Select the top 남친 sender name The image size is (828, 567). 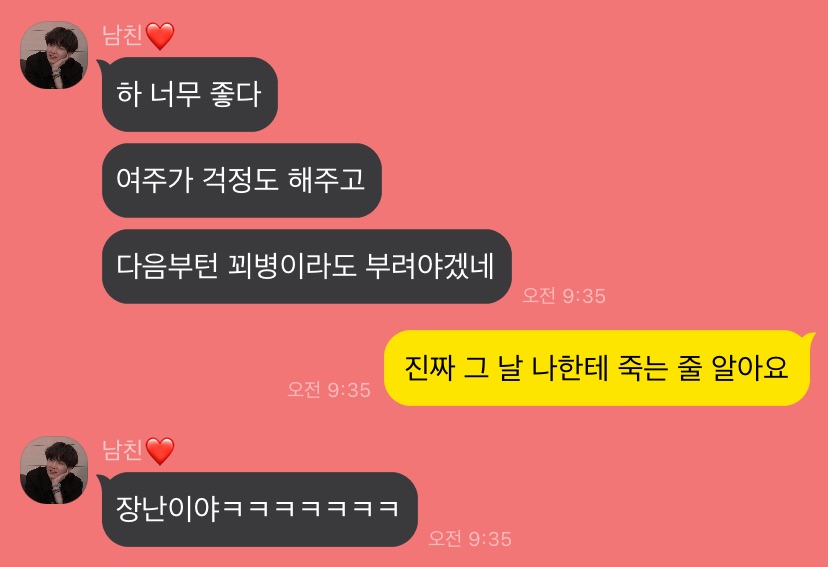[x=122, y=35]
